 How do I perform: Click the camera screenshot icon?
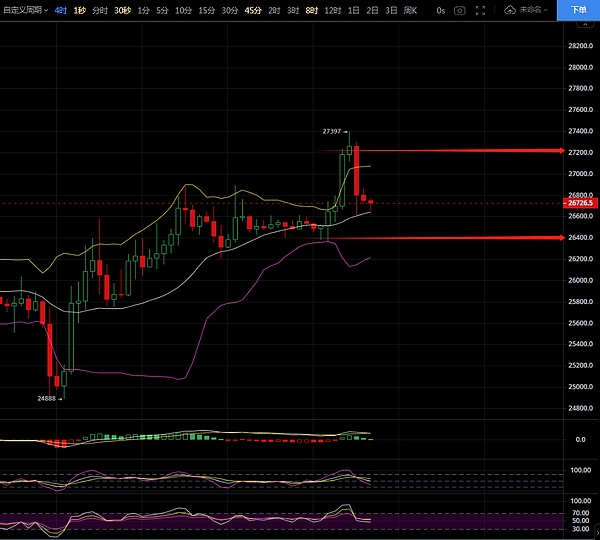(x=459, y=9)
